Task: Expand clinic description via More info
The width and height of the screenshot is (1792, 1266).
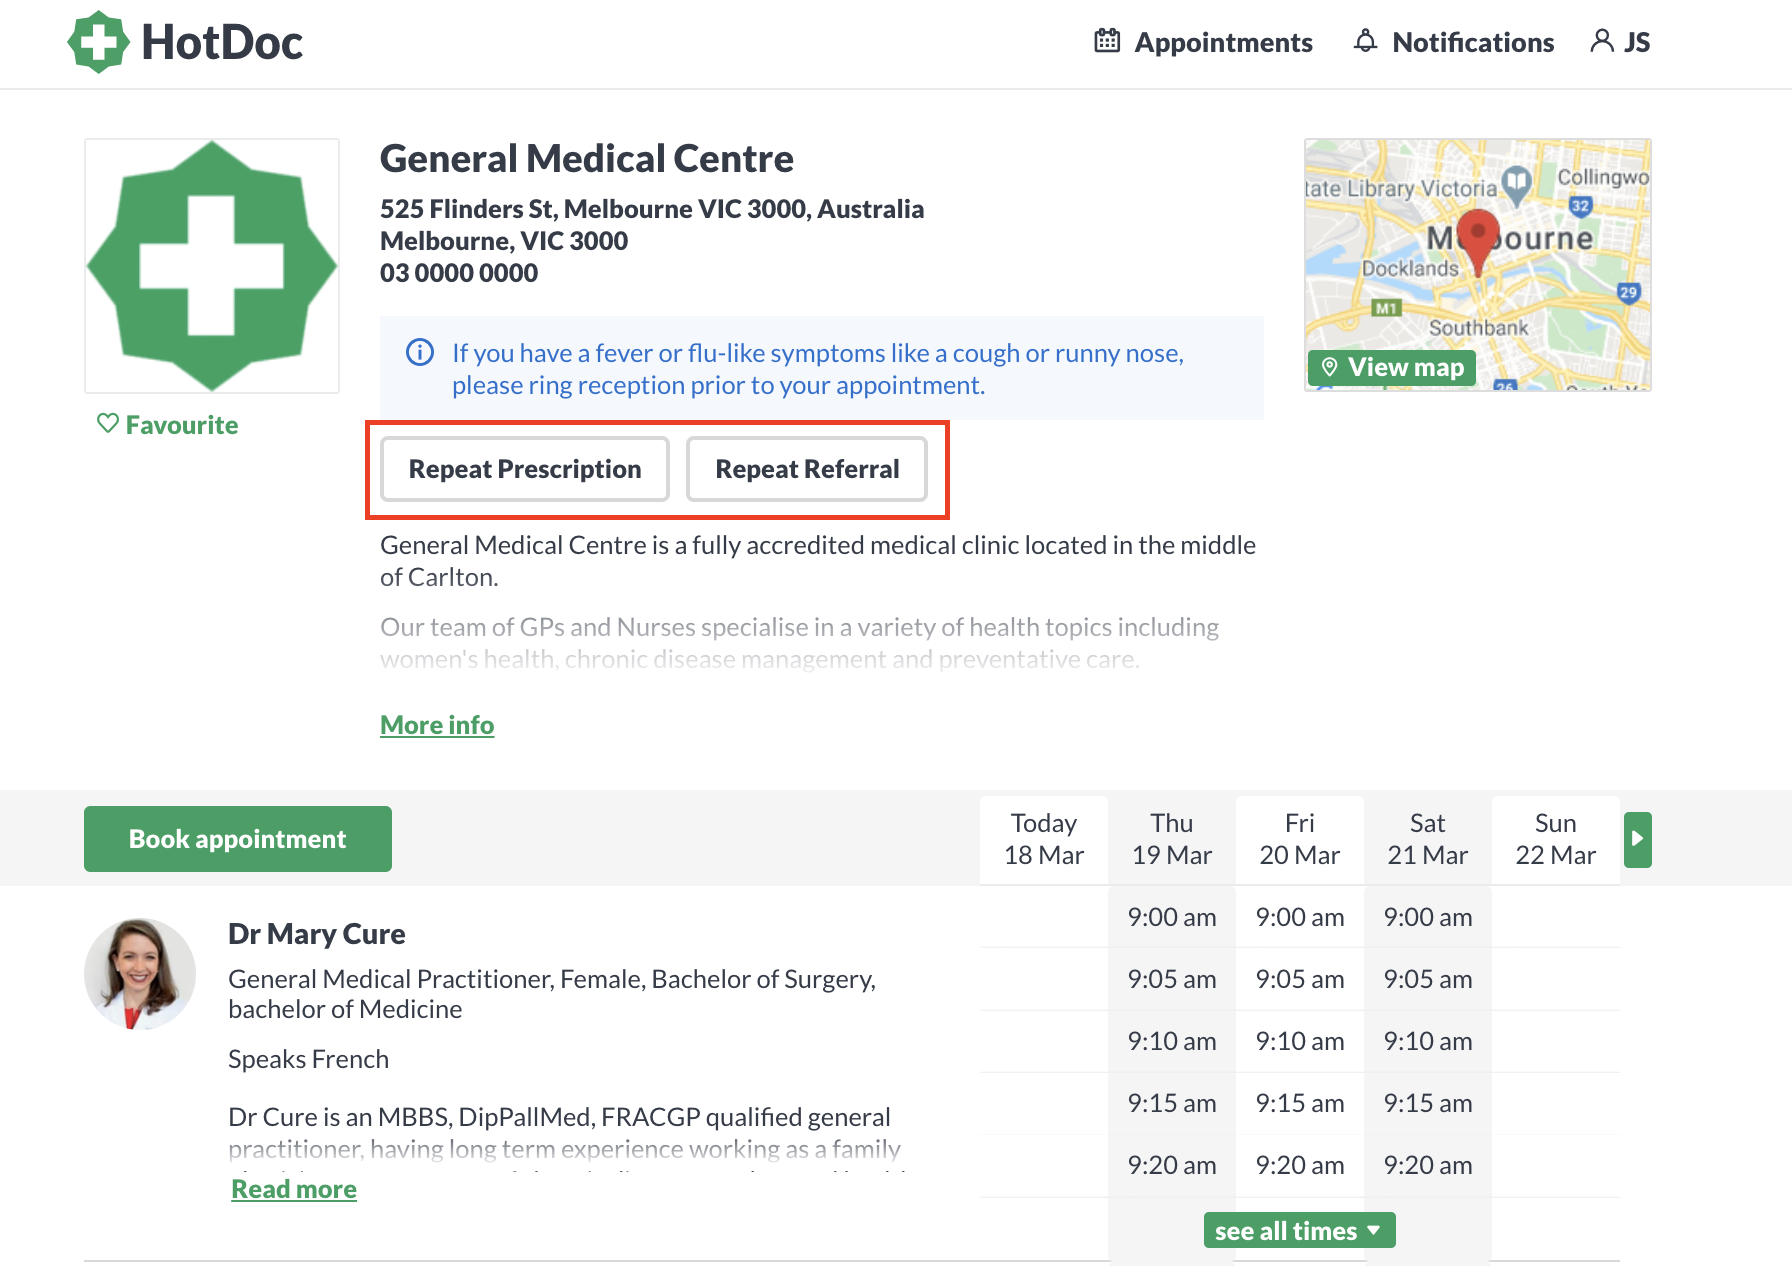Action: pos(437,724)
